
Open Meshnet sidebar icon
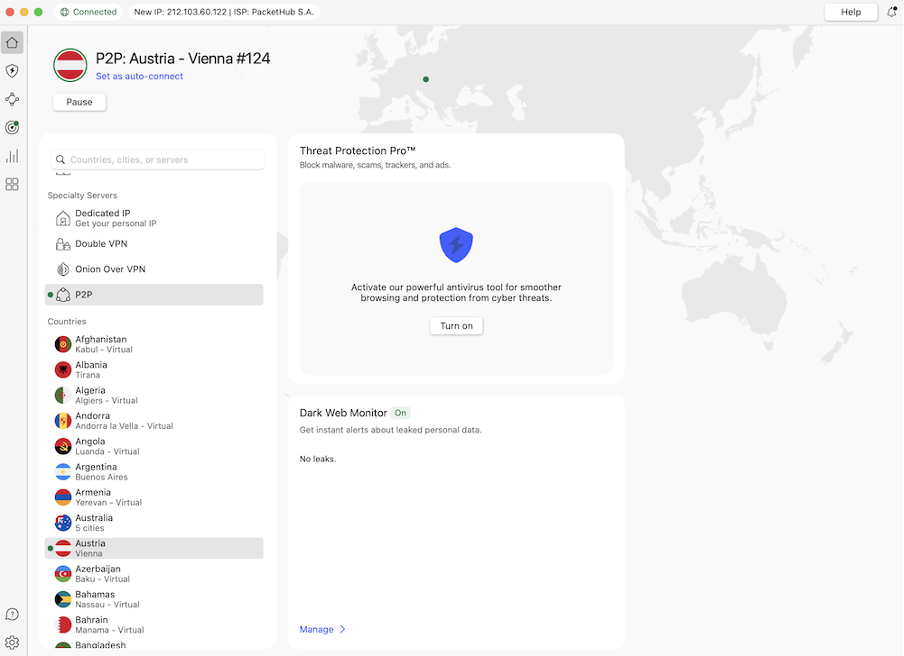(12, 99)
